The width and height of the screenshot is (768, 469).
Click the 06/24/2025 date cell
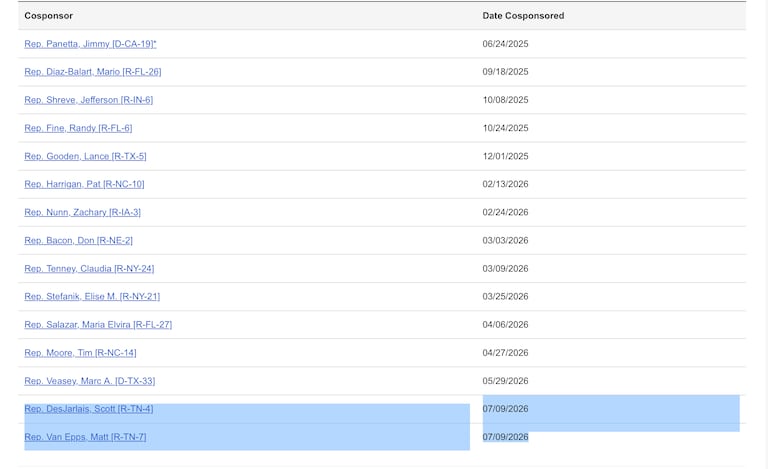(505, 44)
